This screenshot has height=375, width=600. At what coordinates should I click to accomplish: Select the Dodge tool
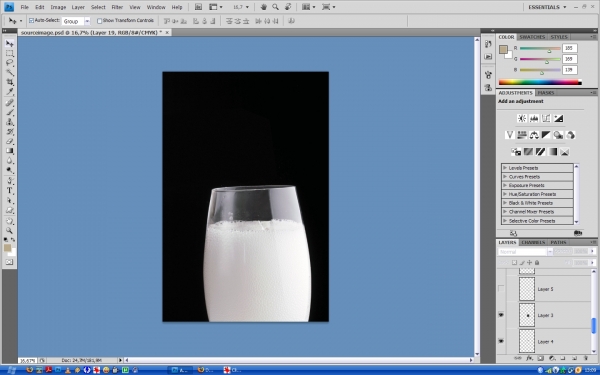pos(10,171)
